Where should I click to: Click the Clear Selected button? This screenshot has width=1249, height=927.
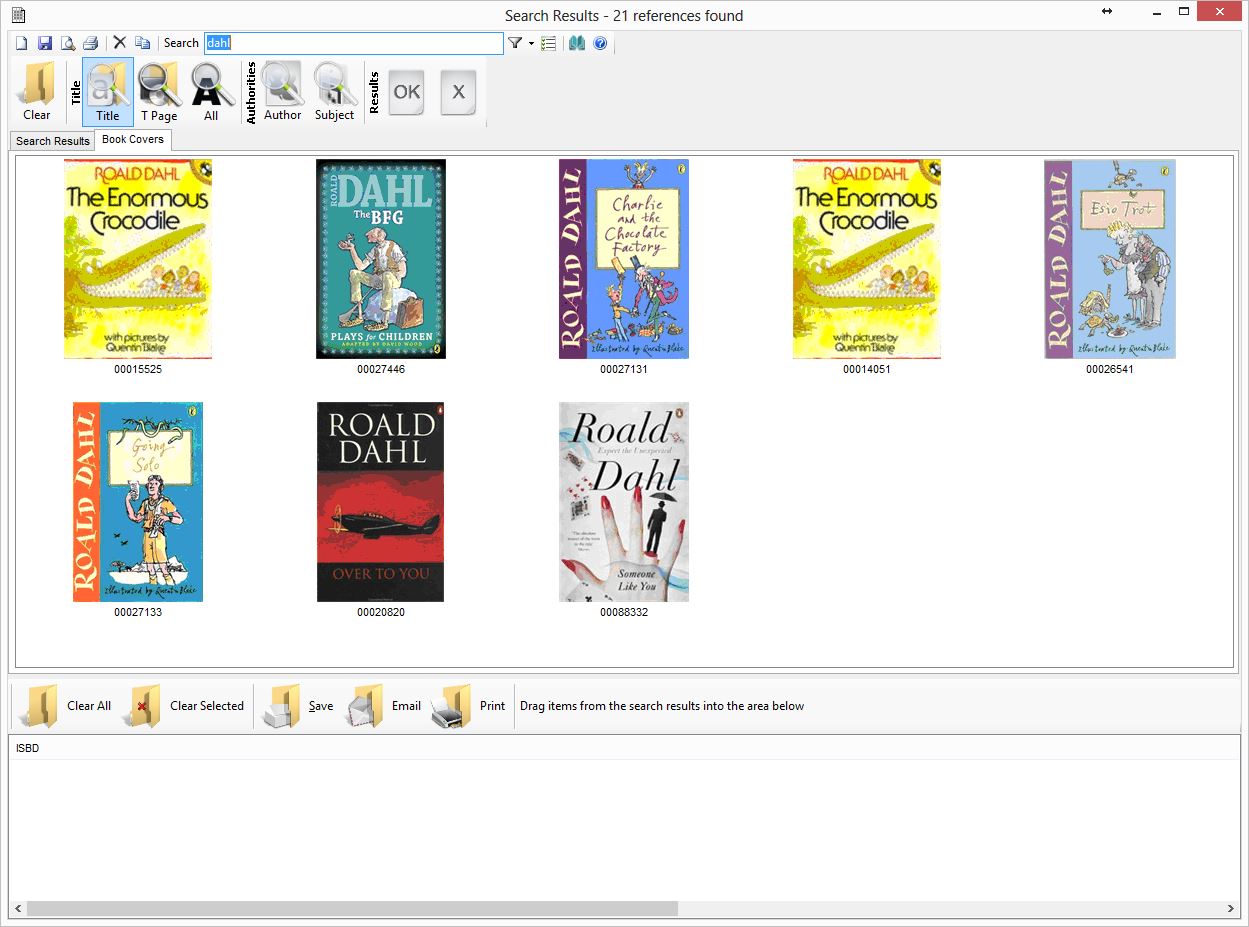(183, 706)
